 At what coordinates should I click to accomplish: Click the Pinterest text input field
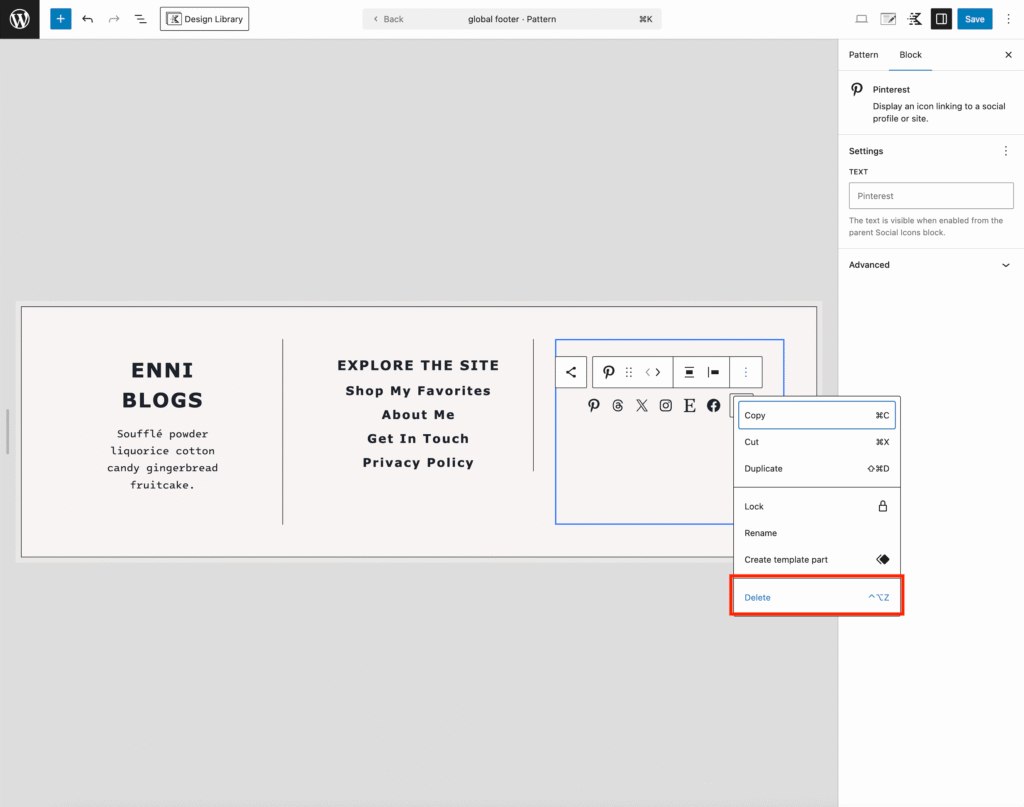(x=931, y=196)
